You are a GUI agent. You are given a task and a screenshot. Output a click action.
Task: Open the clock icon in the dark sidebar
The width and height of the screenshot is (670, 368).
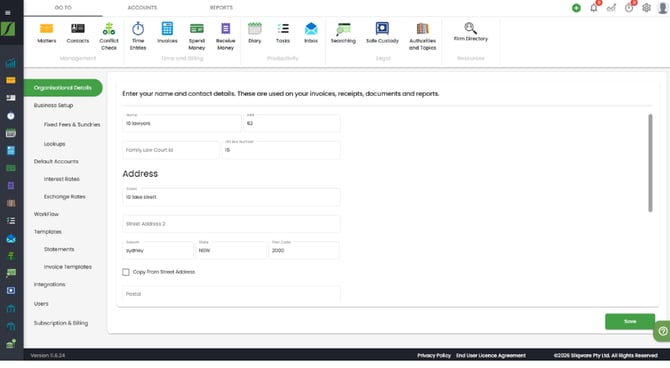coord(11,116)
